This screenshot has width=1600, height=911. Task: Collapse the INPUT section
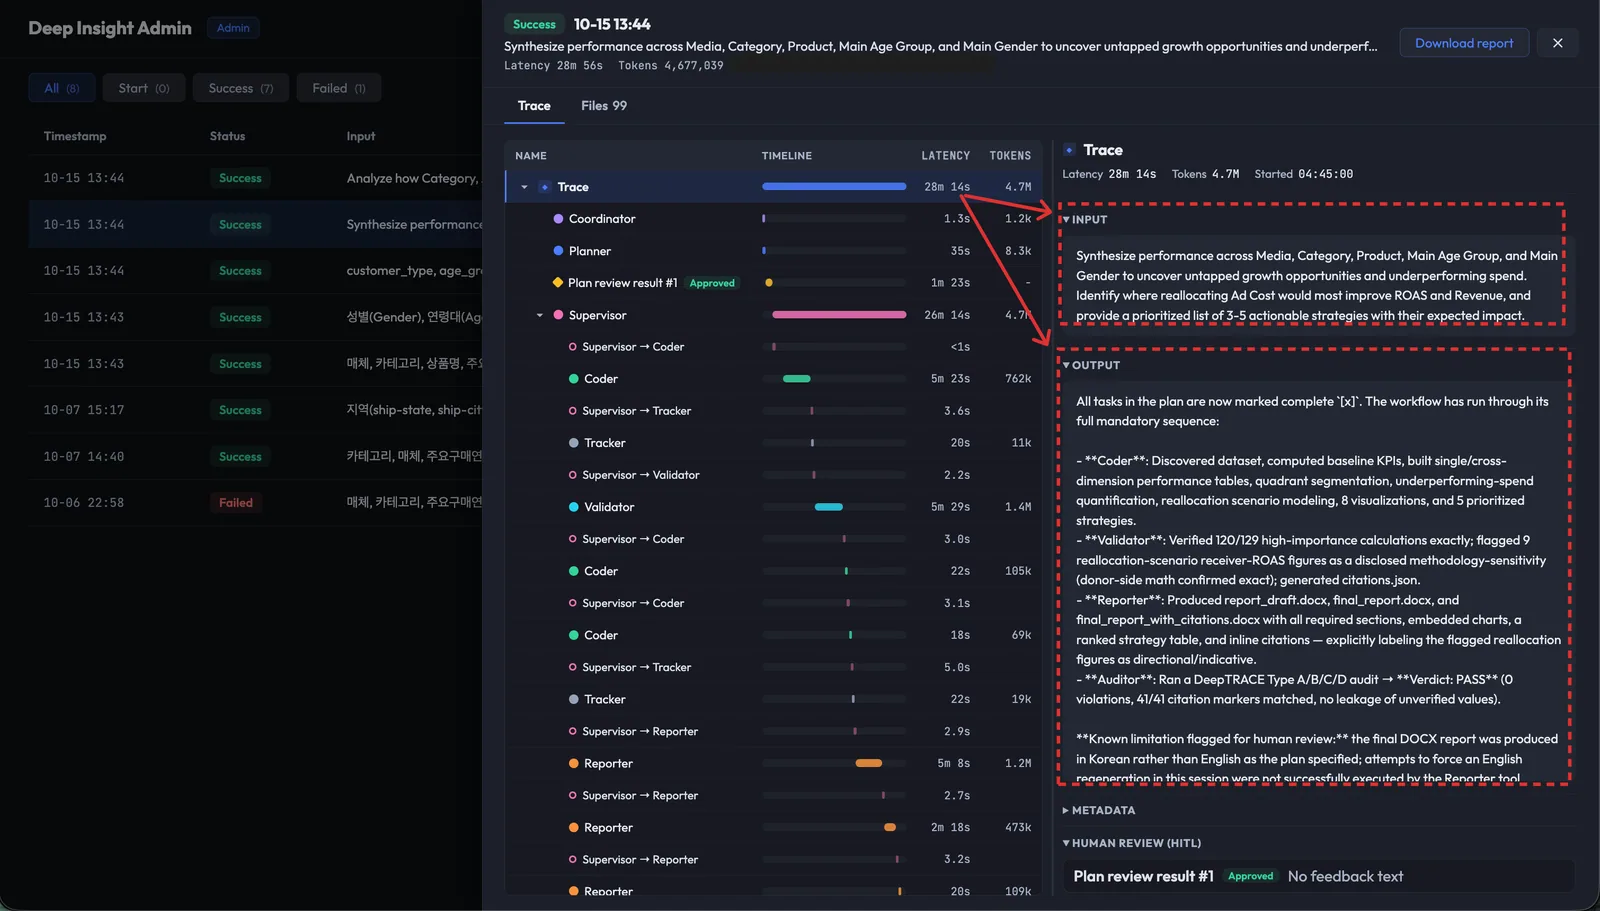pos(1085,220)
